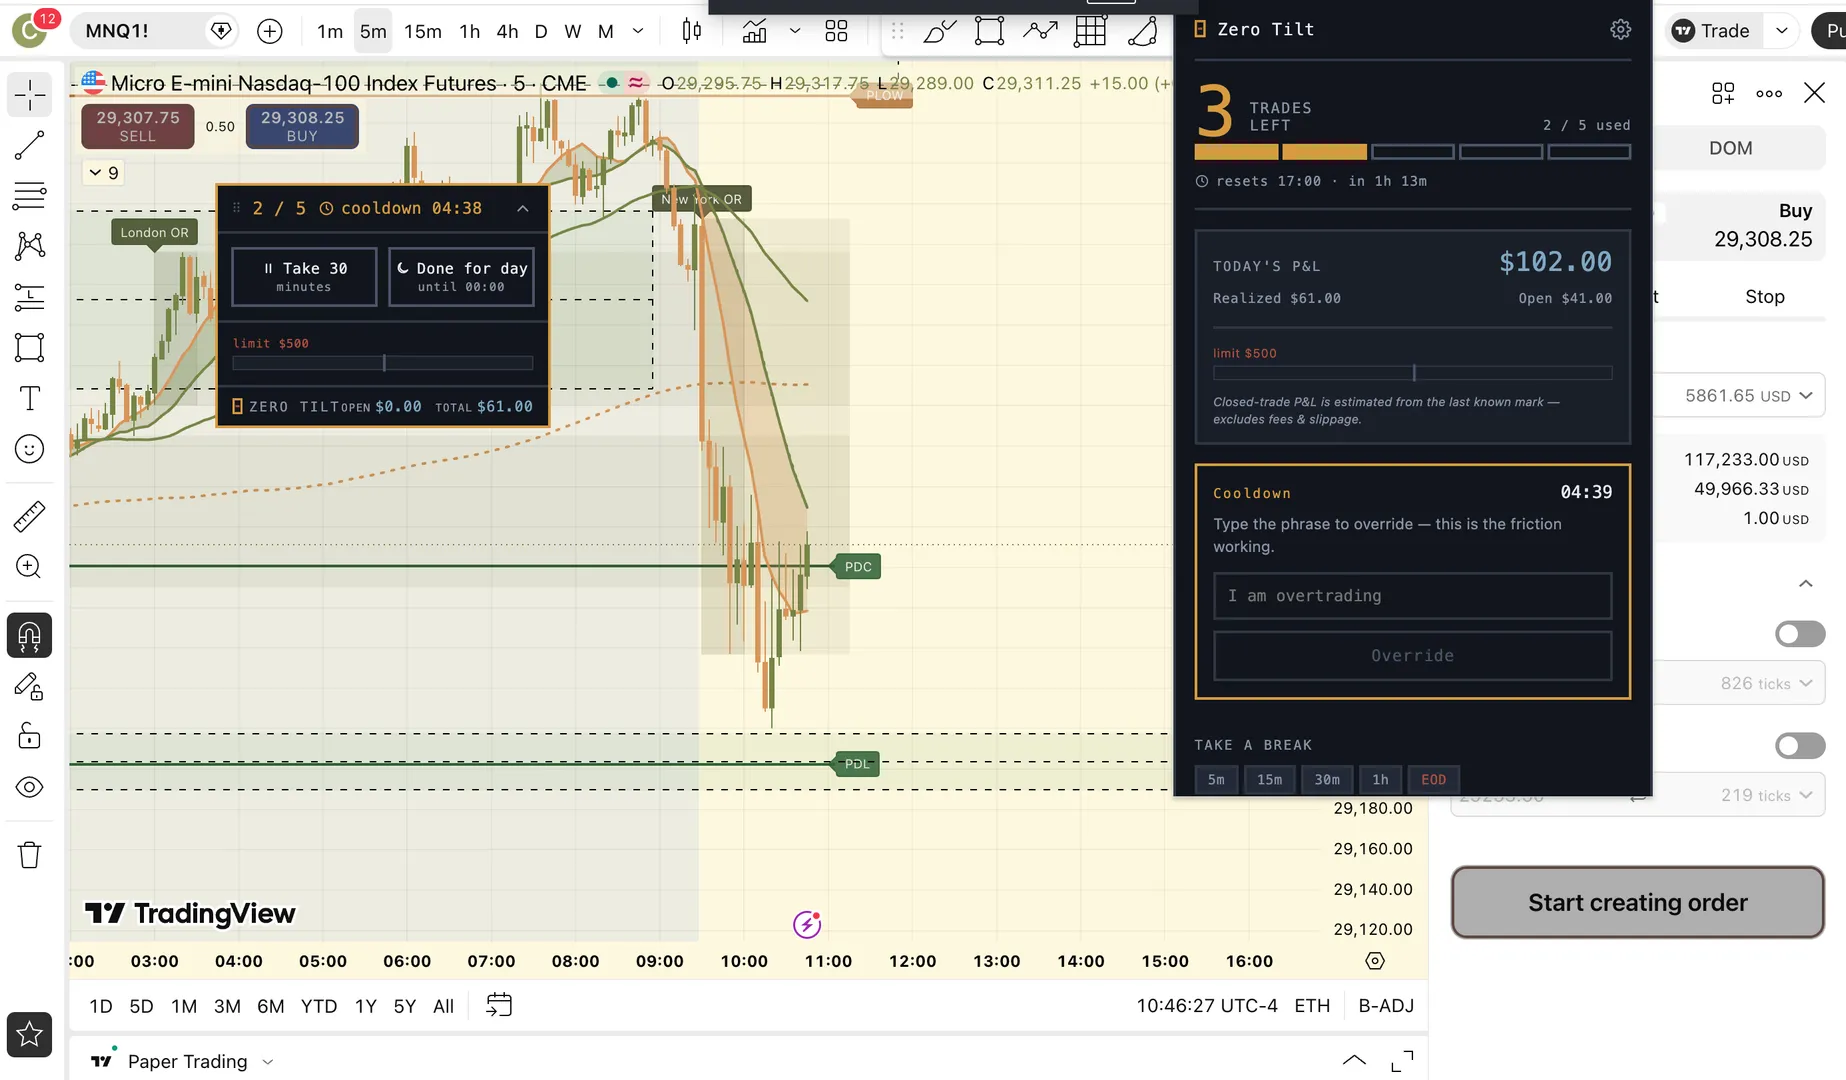The image size is (1846, 1080).
Task: Open the favorites star toolbar
Action: click(x=29, y=1034)
